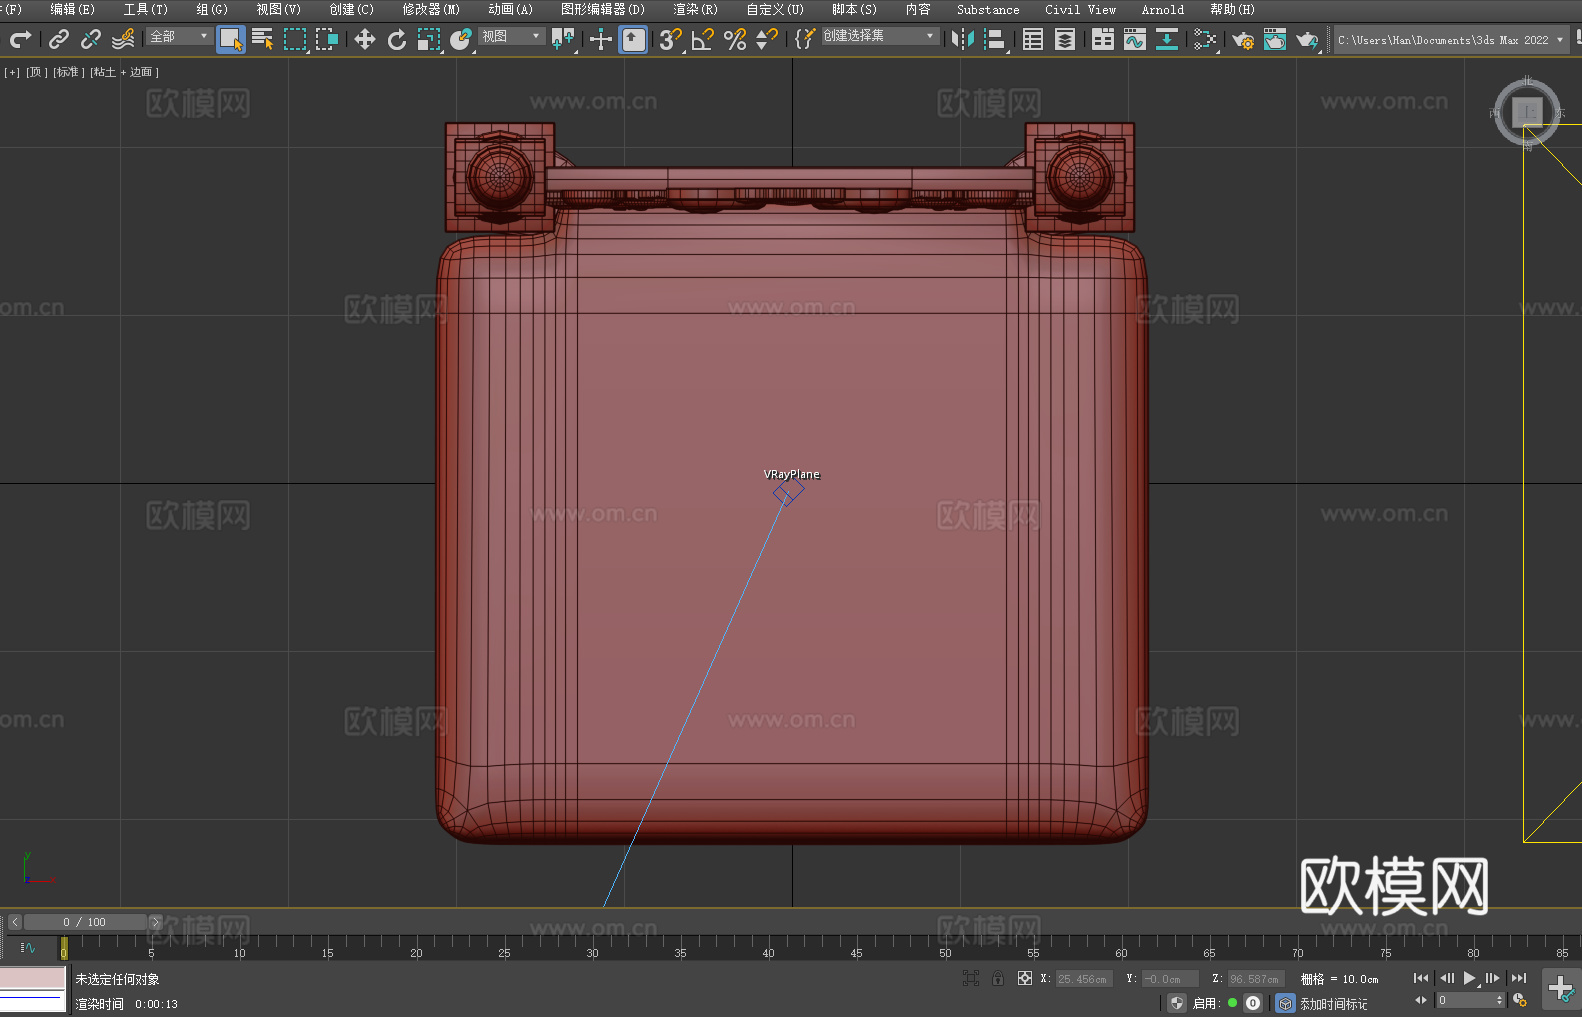
Task: Toggle Selection Lock padlock icon
Action: coord(998,979)
